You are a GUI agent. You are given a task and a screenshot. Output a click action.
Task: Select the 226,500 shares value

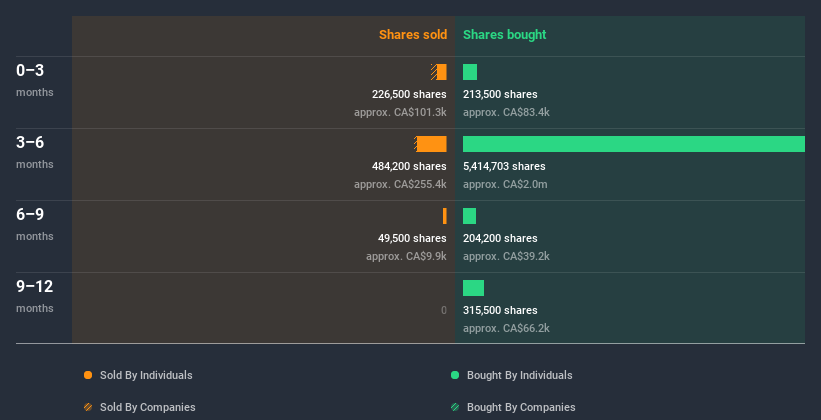point(409,94)
